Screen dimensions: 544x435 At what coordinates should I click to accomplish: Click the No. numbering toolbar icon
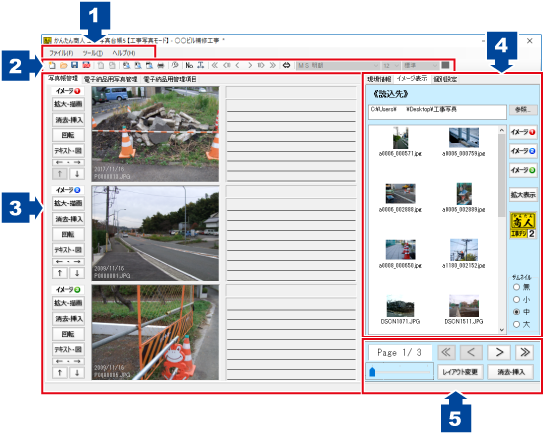[189, 65]
